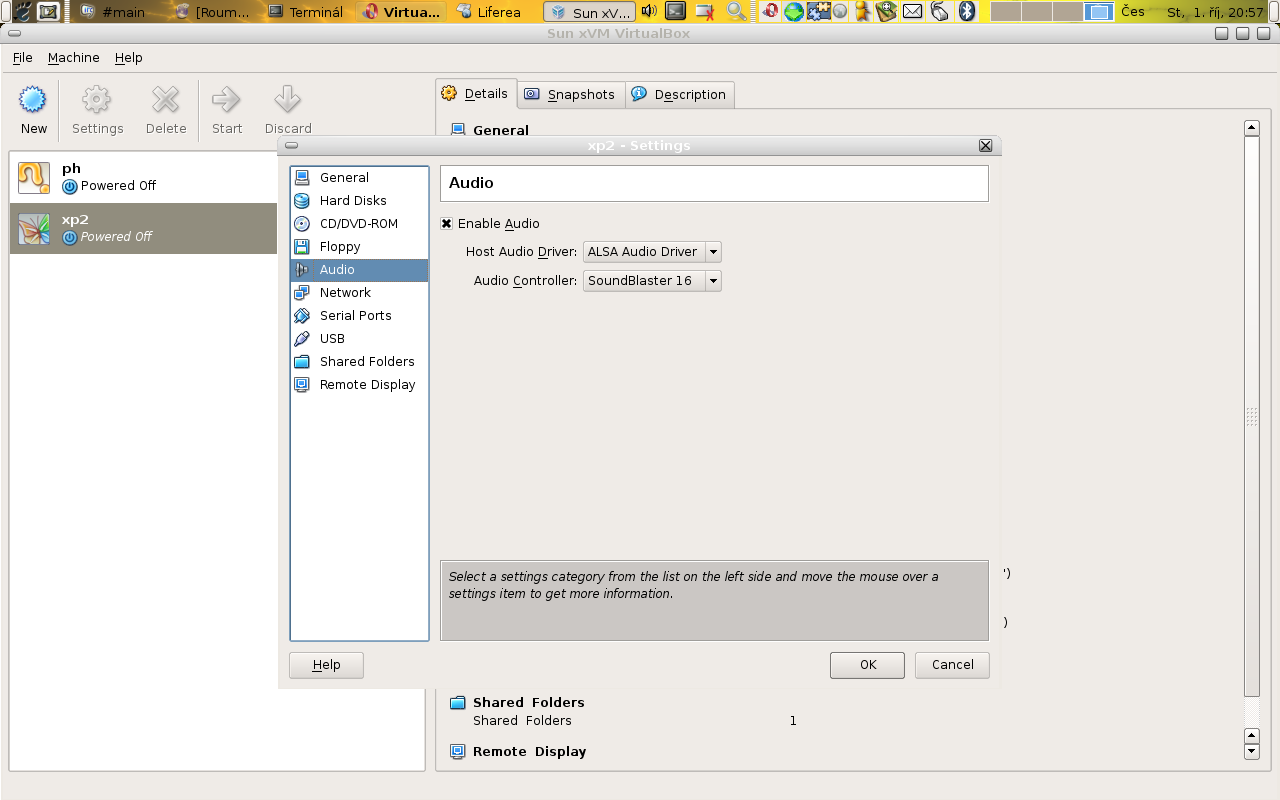Click the puzzle pieces icon in top panel
The image size is (1280, 800).
(818, 12)
